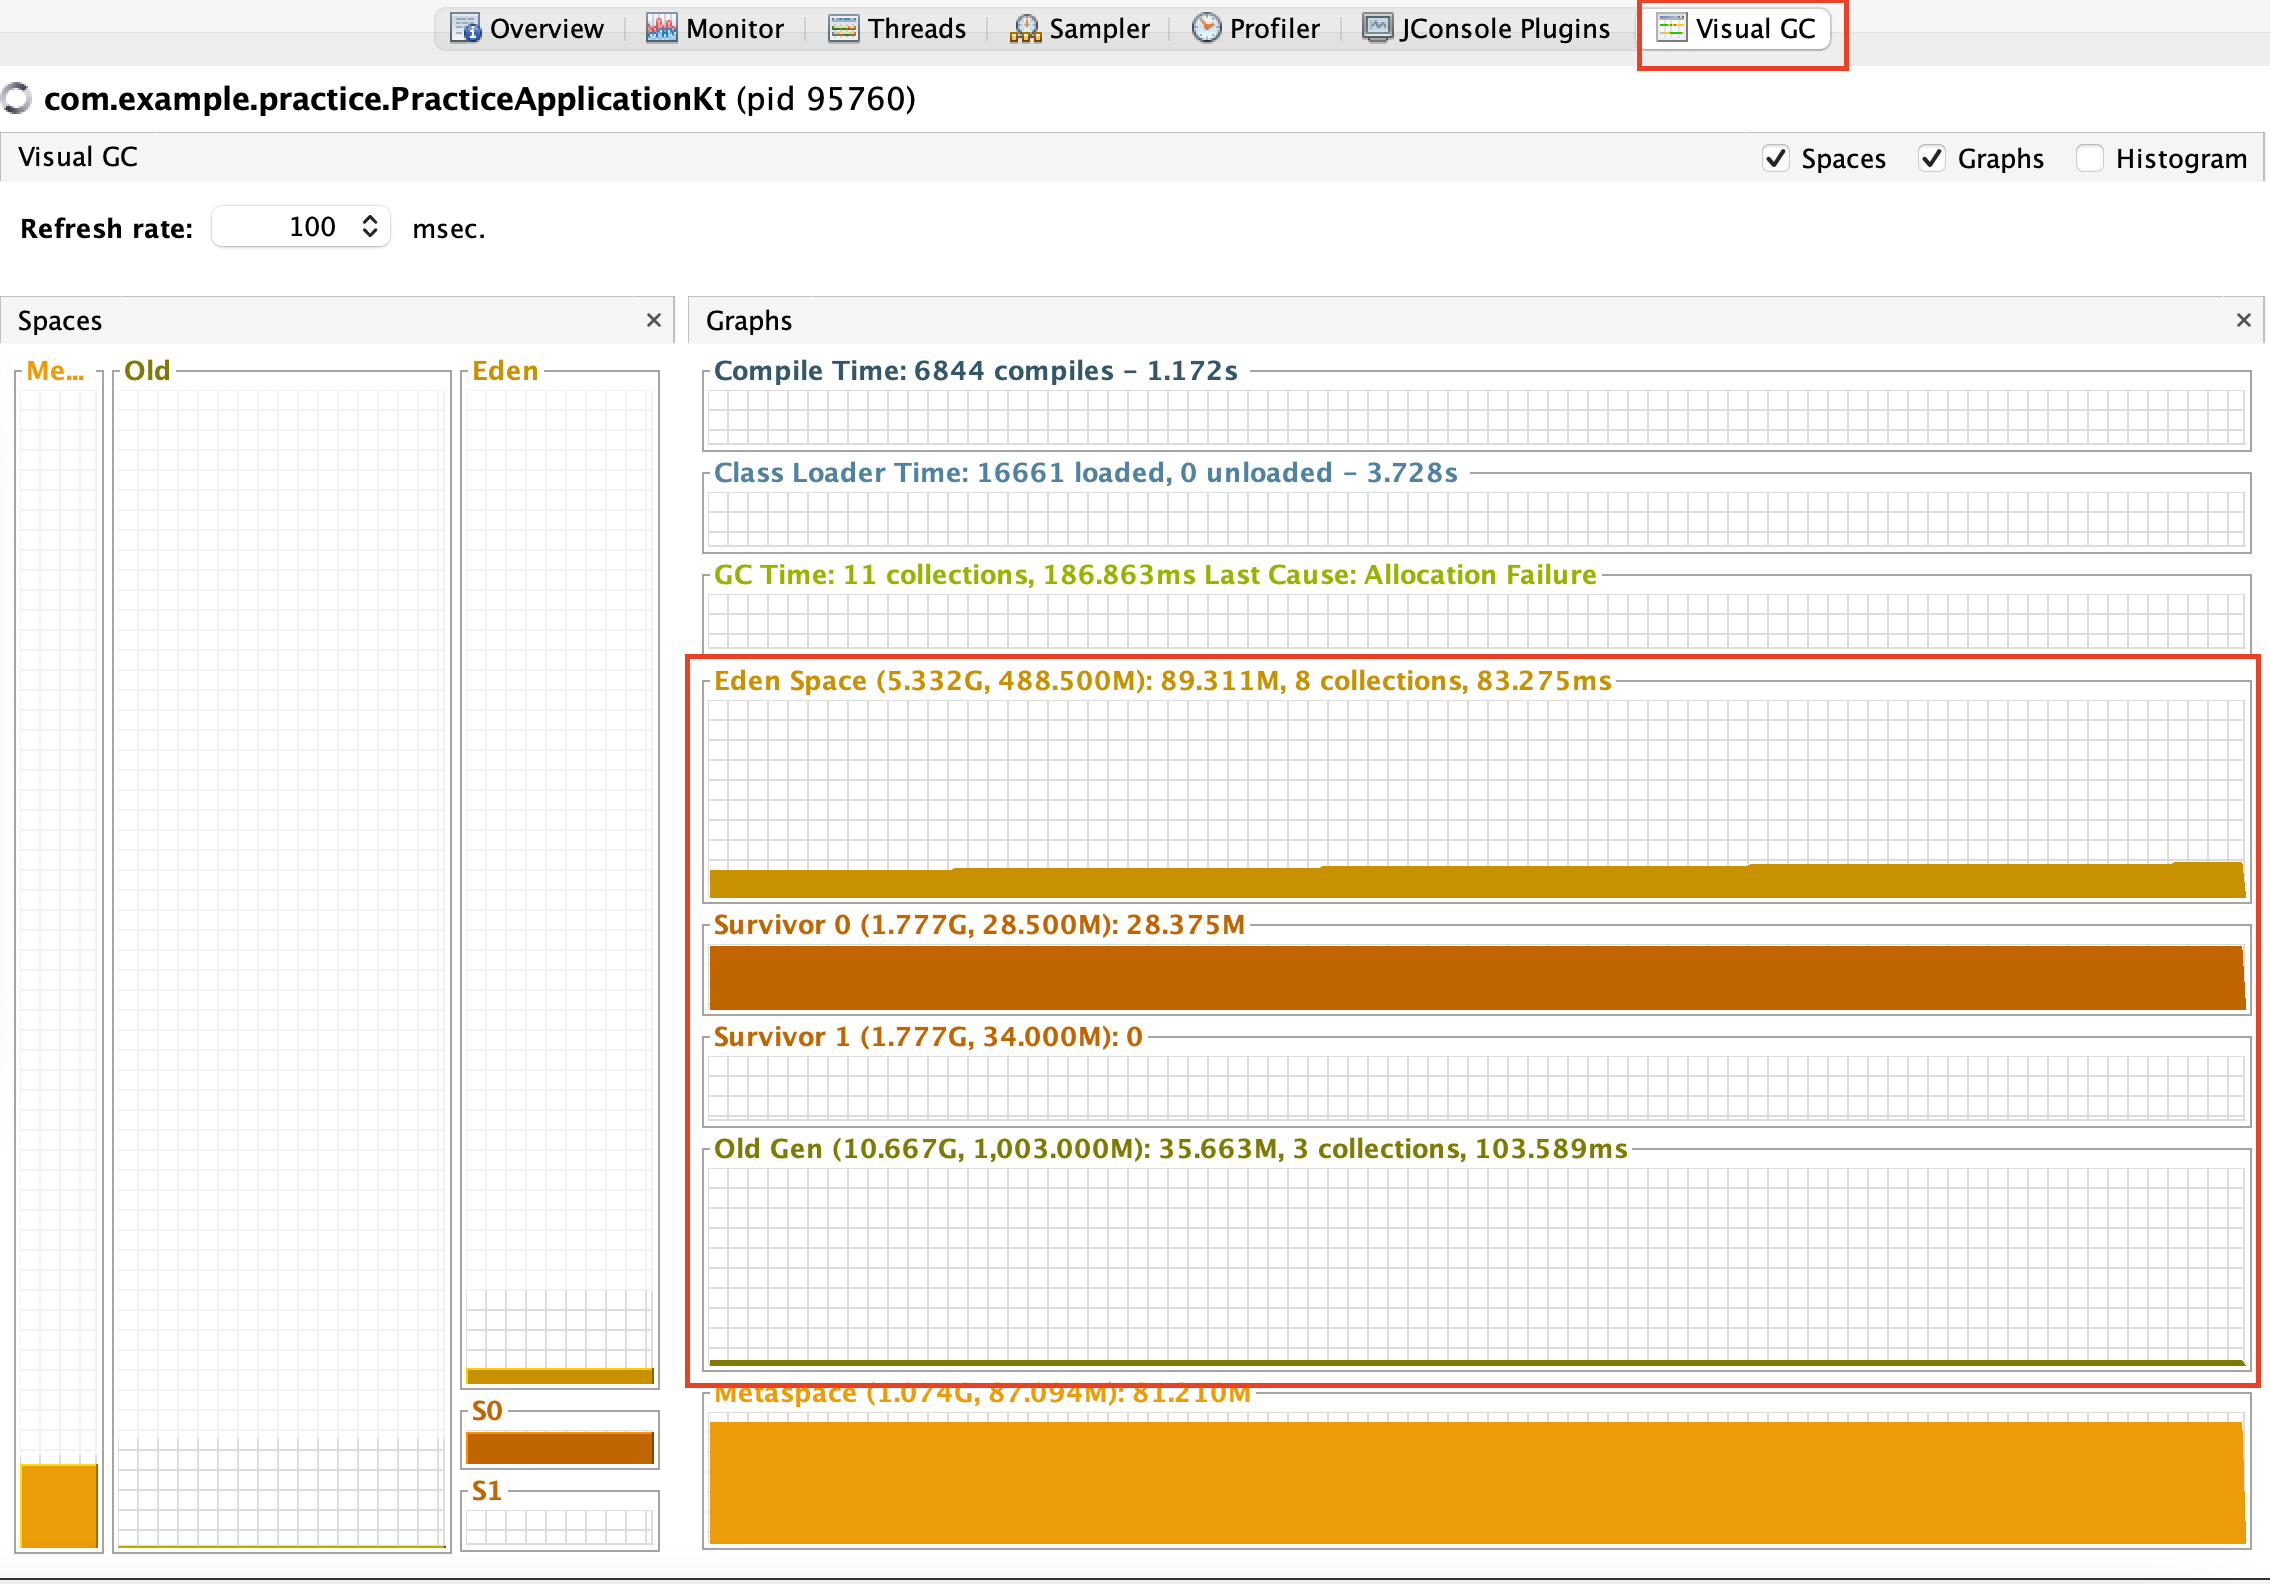Click the Refresh rate stepper arrows

click(370, 227)
